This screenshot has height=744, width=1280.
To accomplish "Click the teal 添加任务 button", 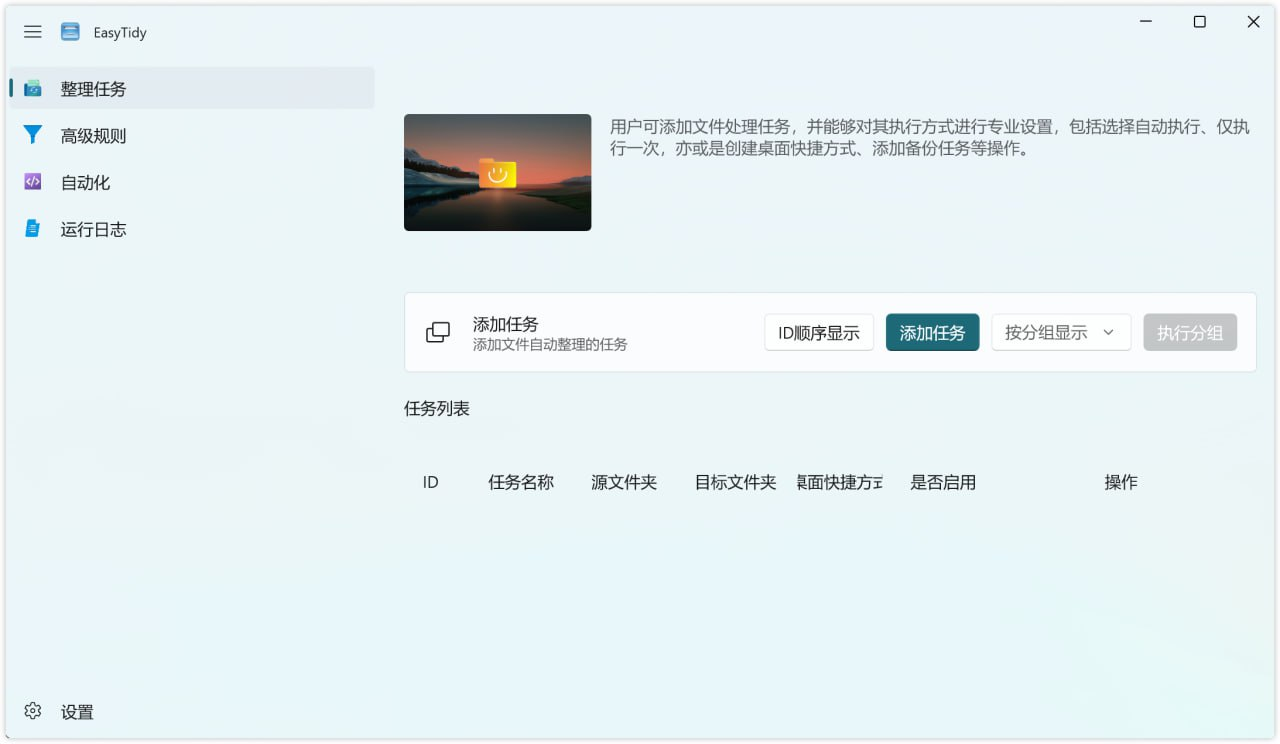I will pos(932,333).
